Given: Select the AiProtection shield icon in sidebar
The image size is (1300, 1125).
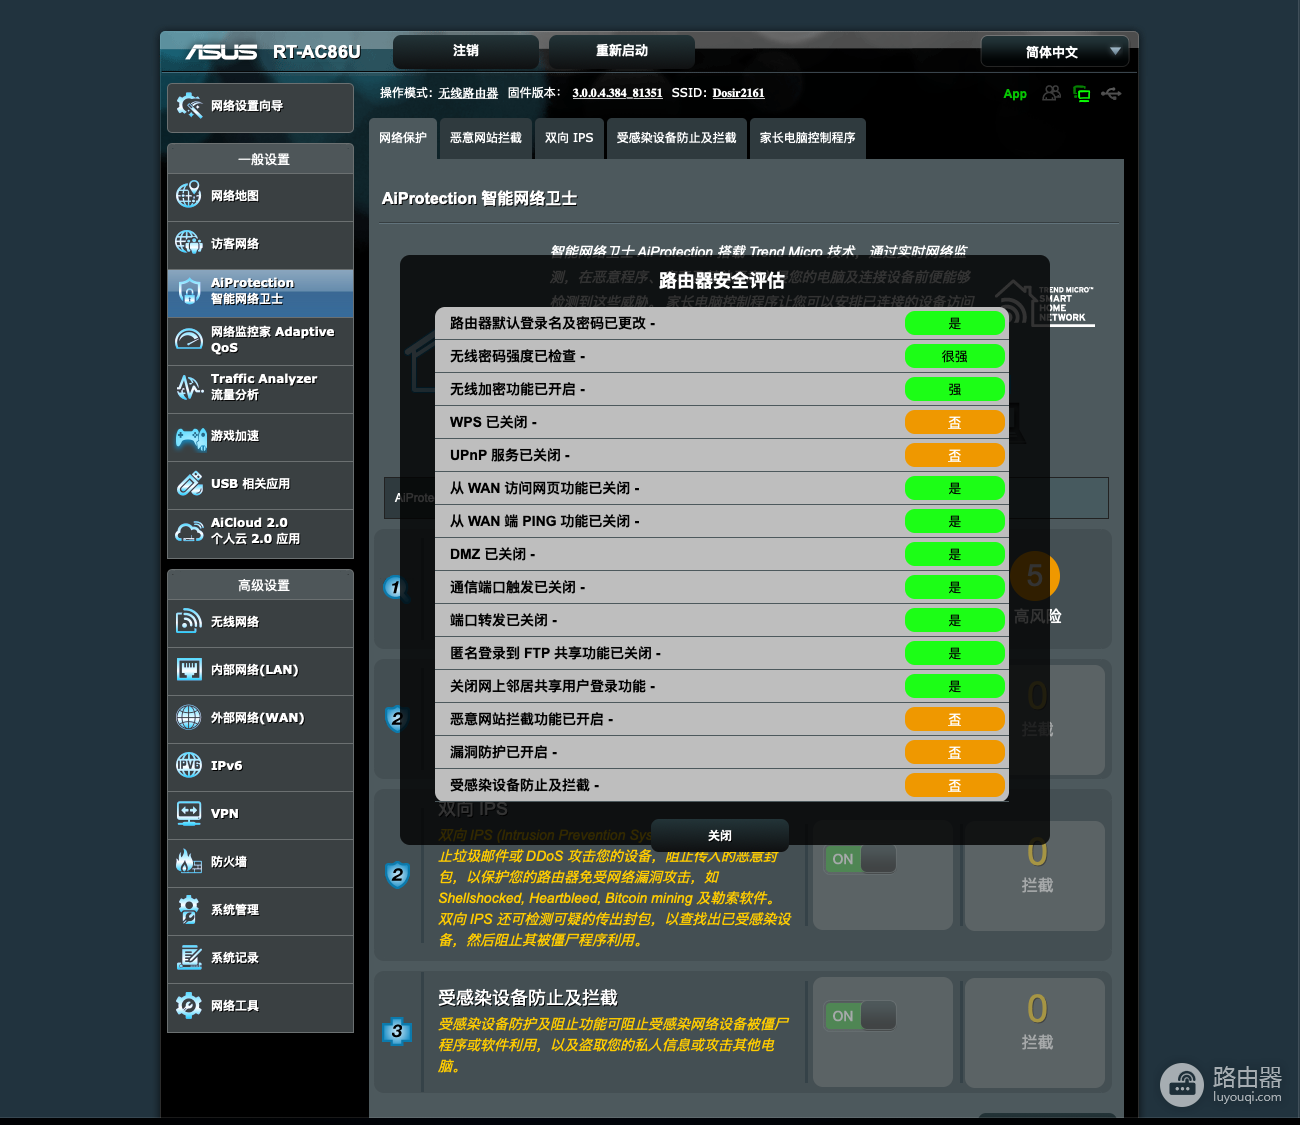Looking at the screenshot, I should 189,291.
